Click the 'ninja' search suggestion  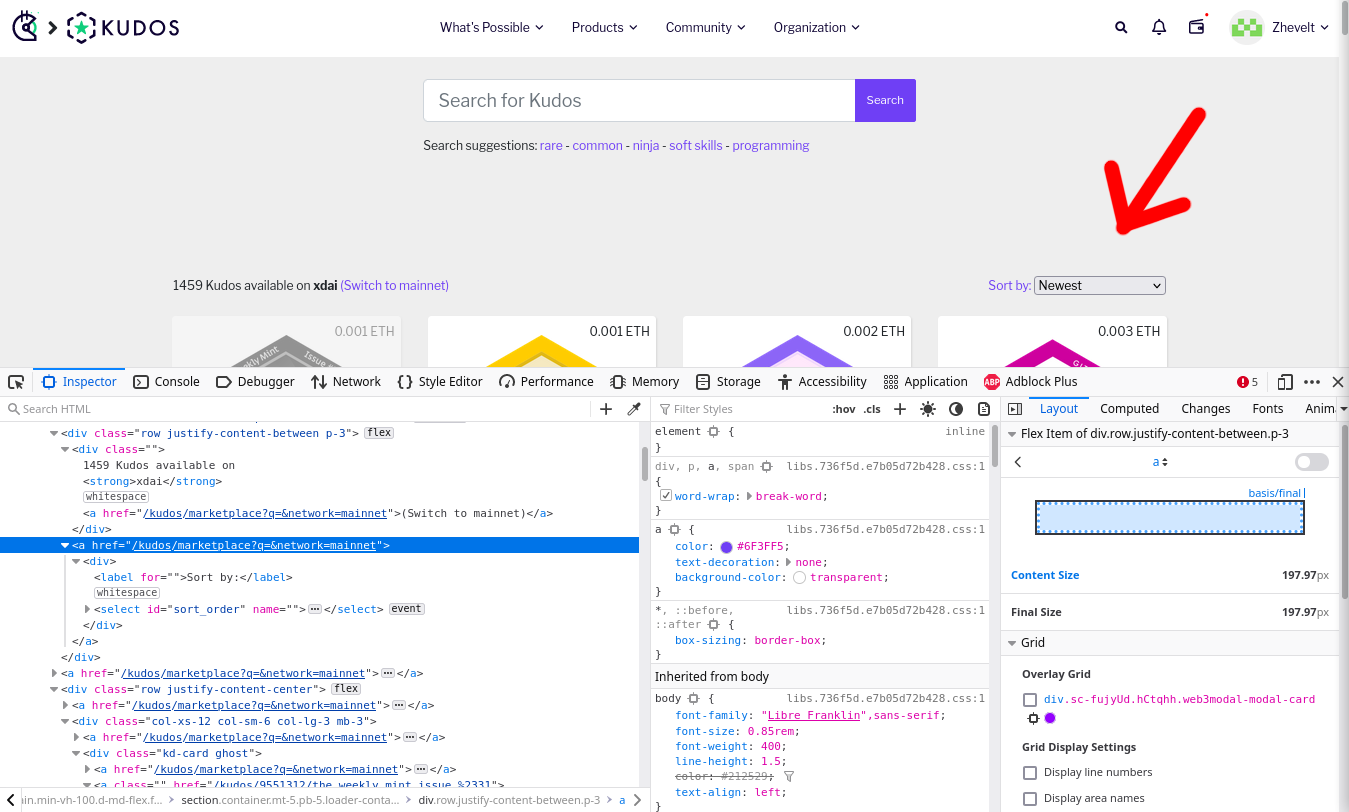pyautogui.click(x=646, y=146)
